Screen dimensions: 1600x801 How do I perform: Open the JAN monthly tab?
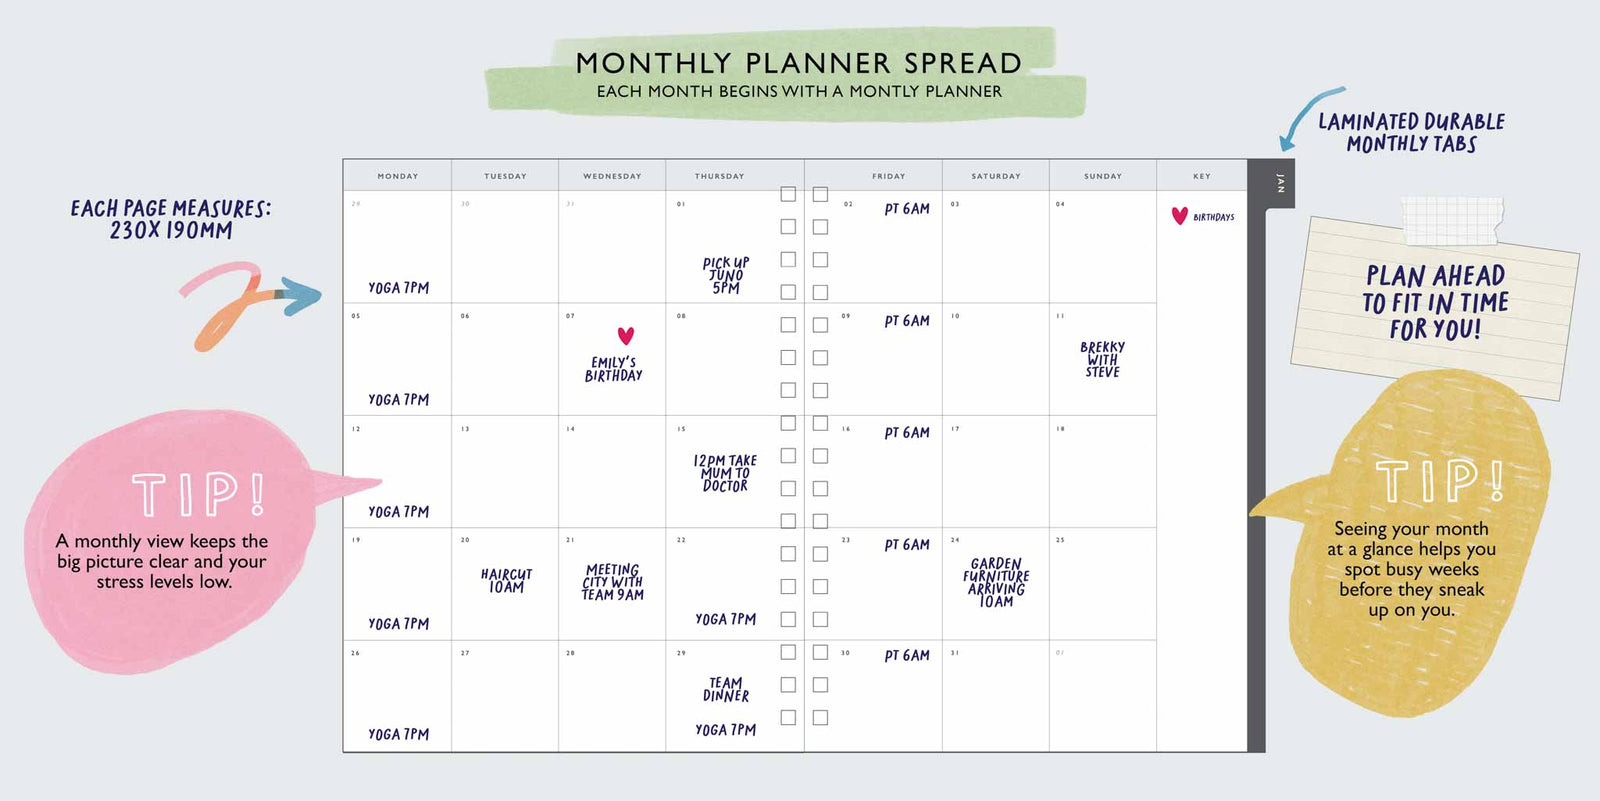pos(1280,183)
